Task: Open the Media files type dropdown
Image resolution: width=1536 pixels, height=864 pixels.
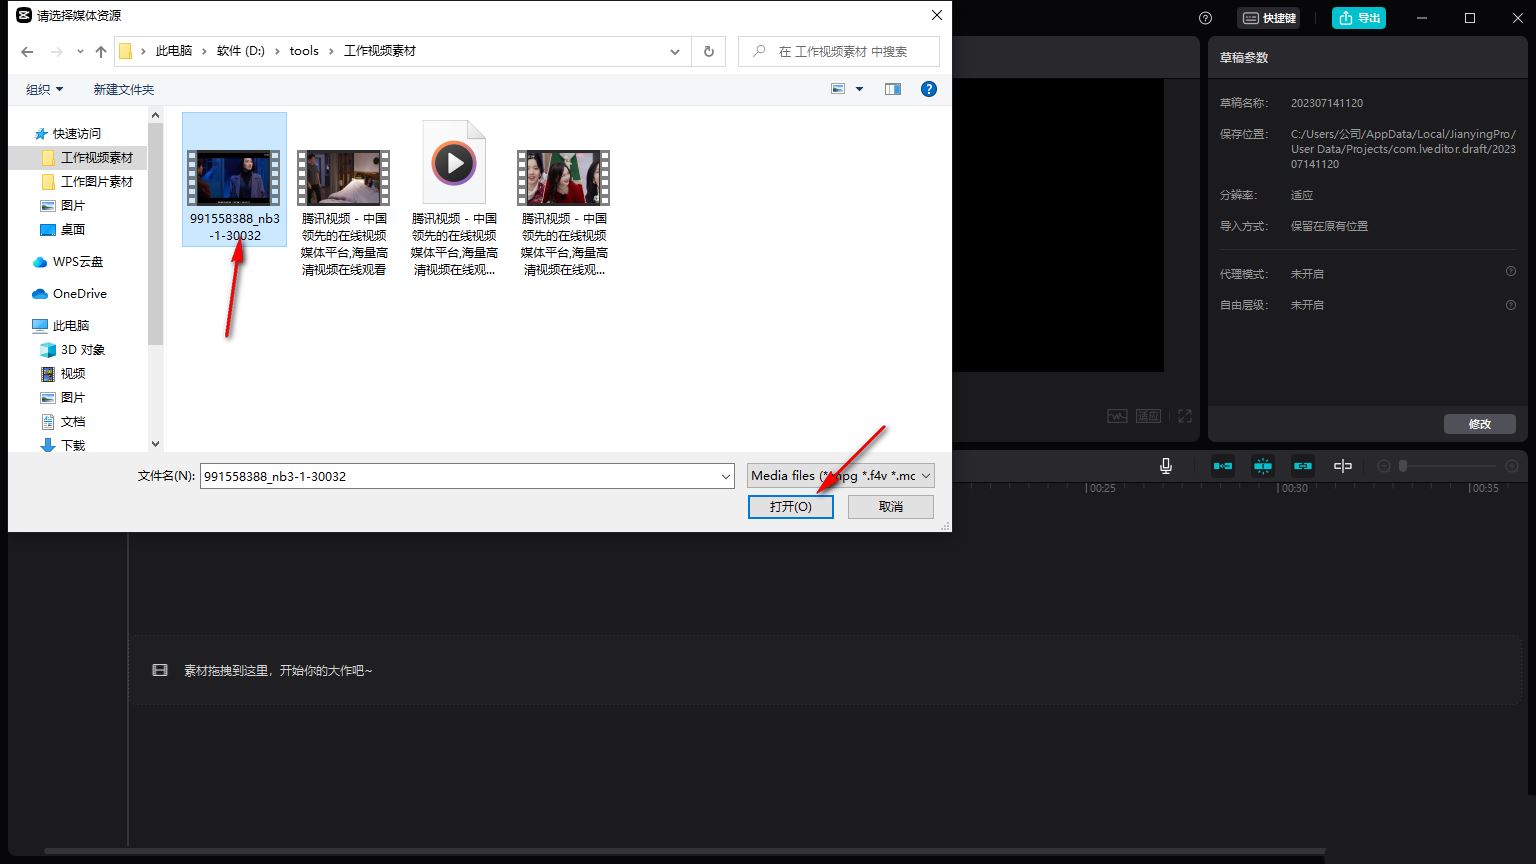Action: click(x=841, y=476)
